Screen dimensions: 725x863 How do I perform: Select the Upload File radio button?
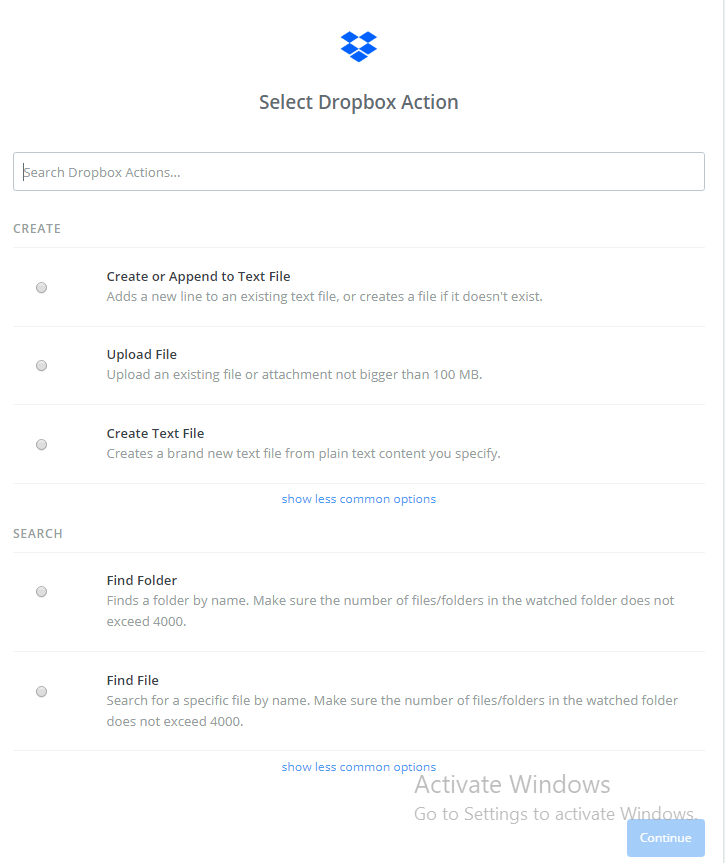pyautogui.click(x=41, y=365)
